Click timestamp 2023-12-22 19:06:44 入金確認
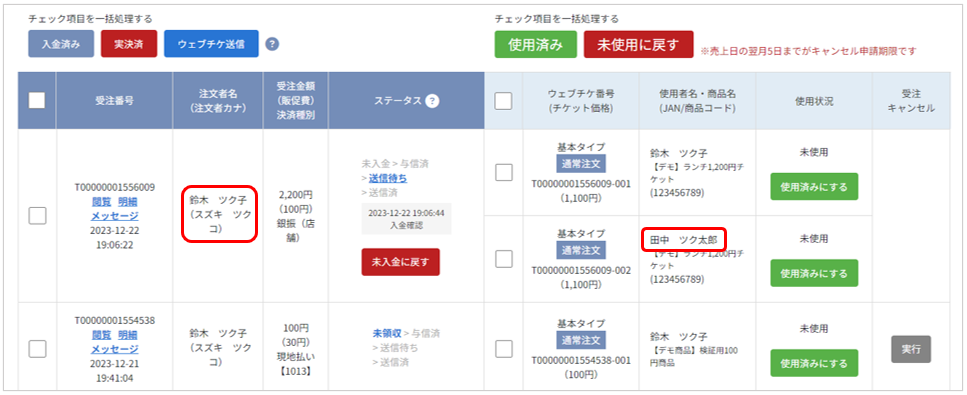The height and width of the screenshot is (395, 967). [x=406, y=219]
